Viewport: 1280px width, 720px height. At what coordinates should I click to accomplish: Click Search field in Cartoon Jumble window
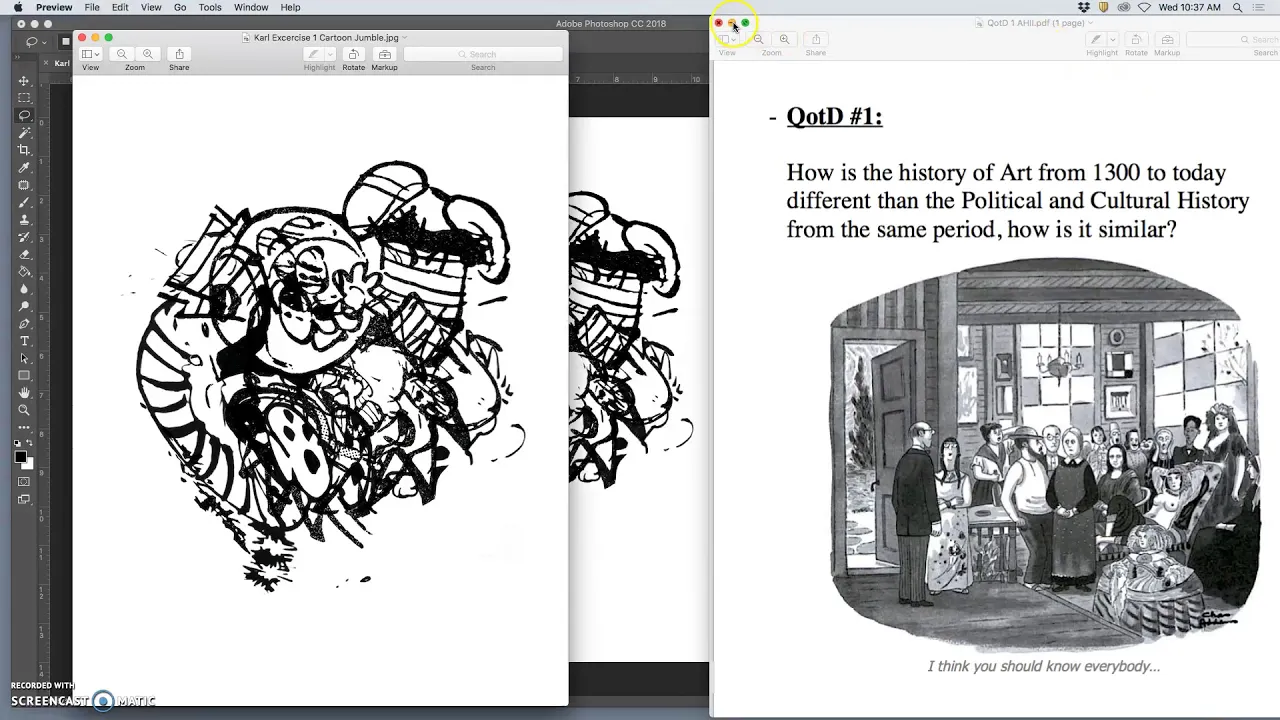point(483,54)
